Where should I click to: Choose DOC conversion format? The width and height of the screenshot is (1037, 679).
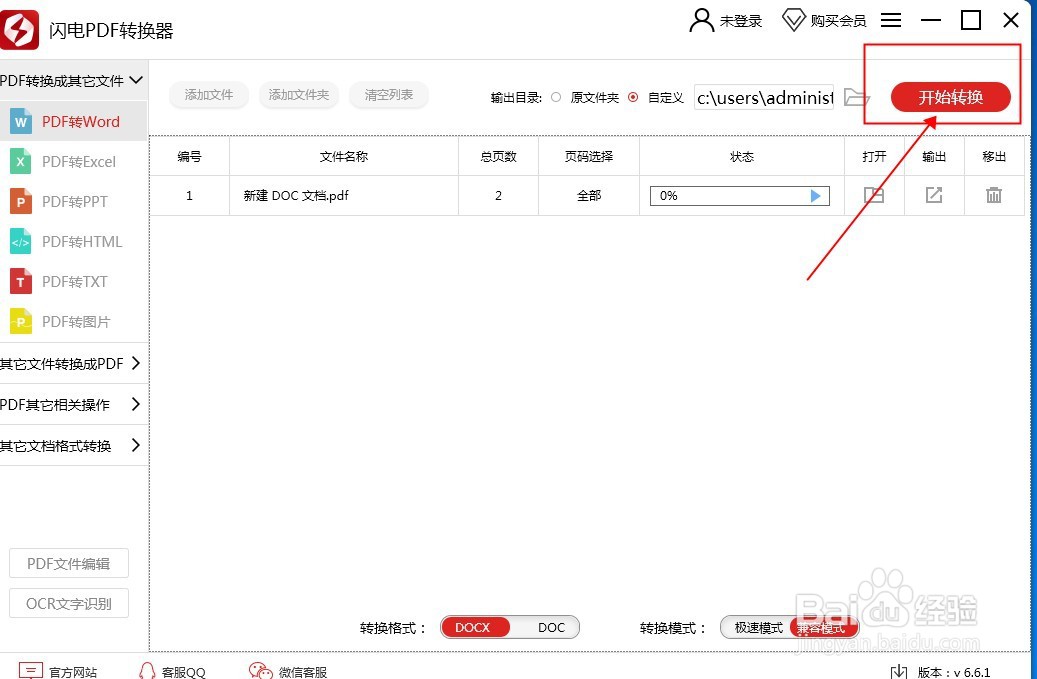click(551, 627)
